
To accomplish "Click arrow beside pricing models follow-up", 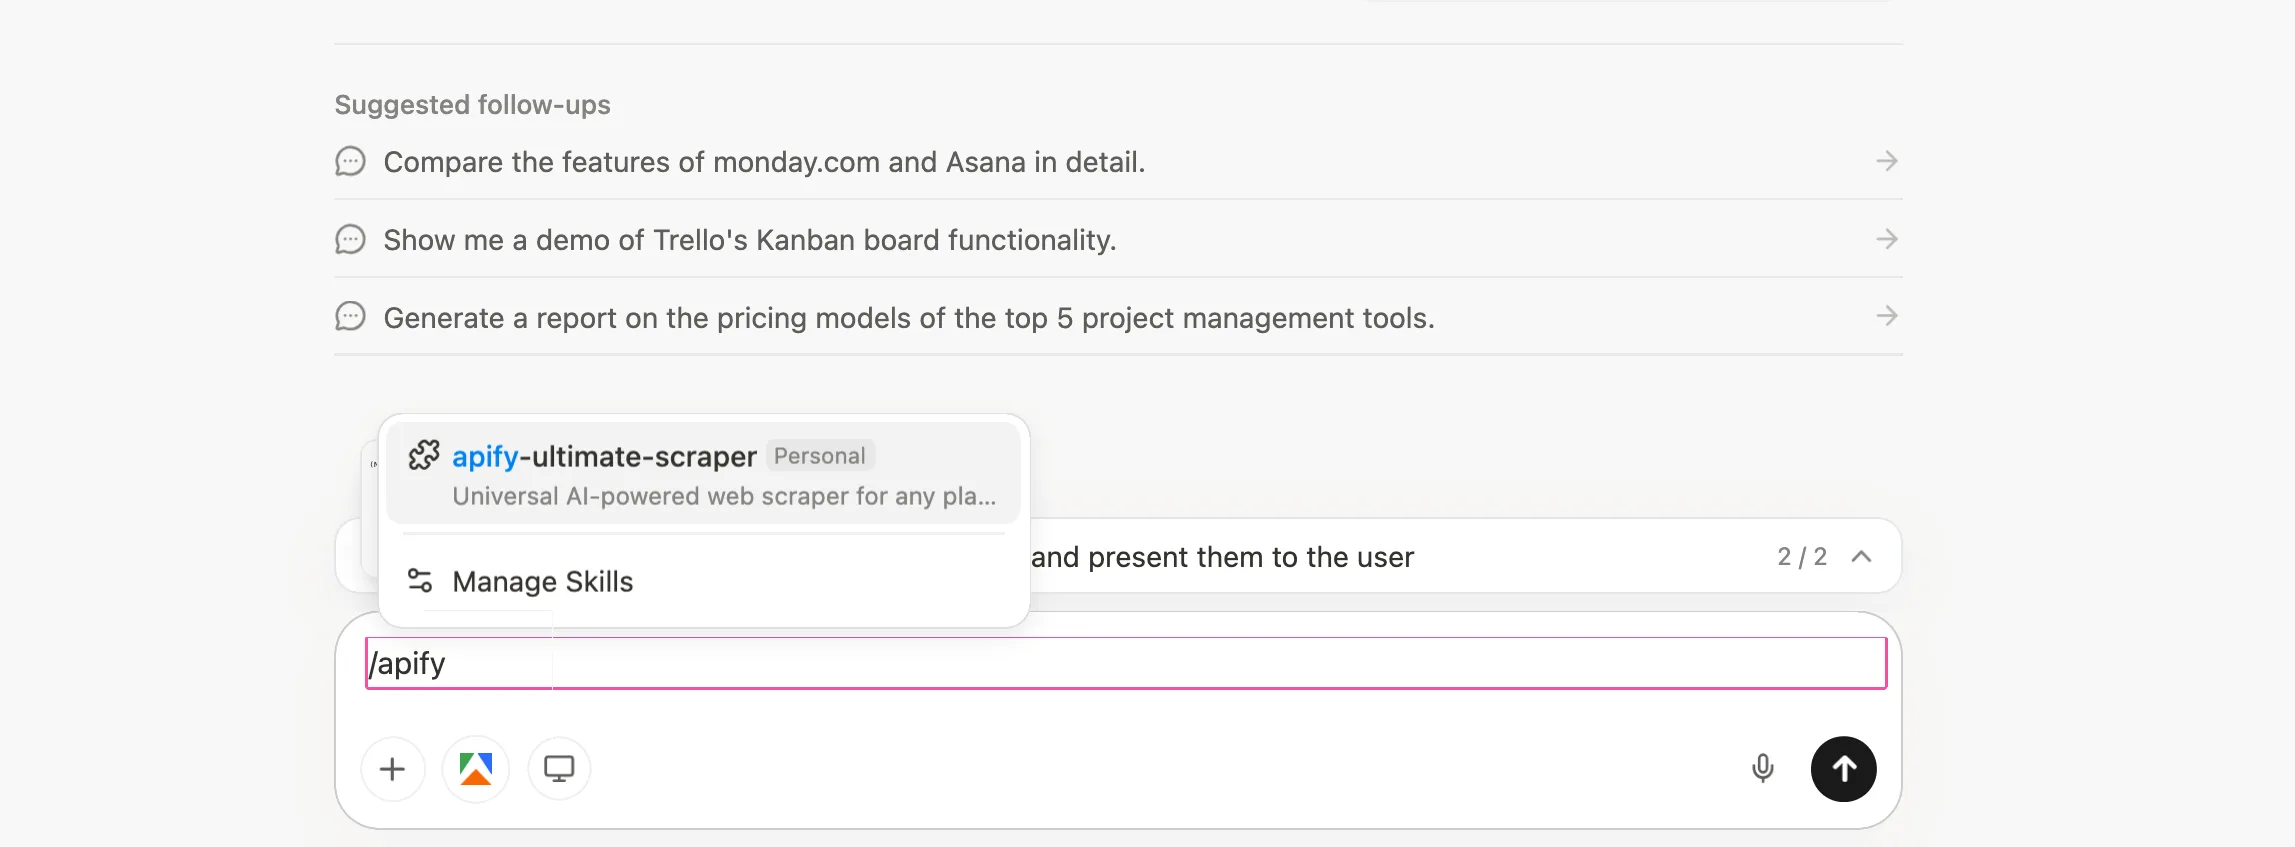I will 1887,316.
